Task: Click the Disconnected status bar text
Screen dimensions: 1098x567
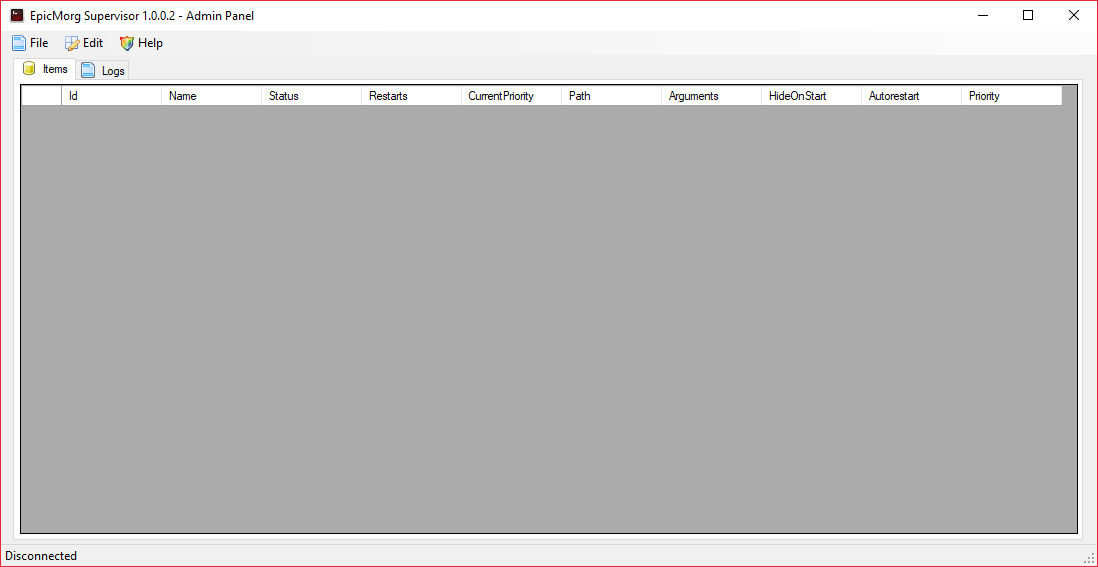Action: [41, 556]
